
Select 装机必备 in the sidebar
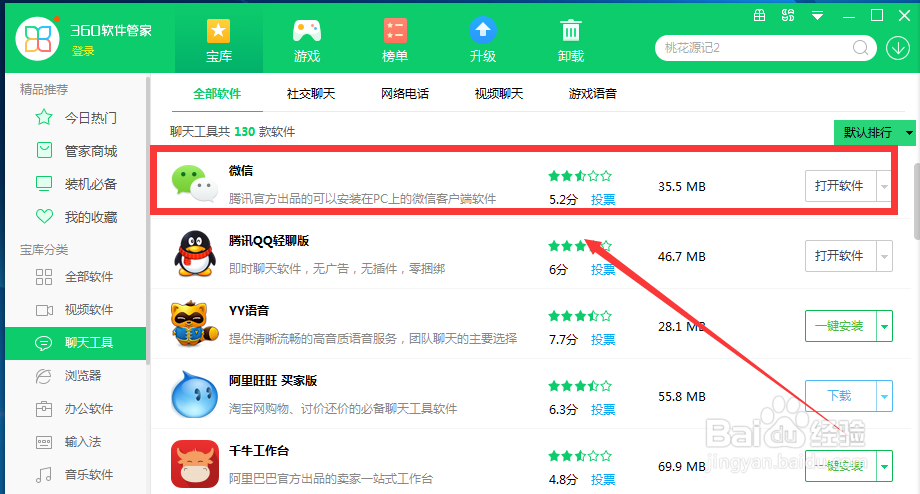click(x=75, y=184)
